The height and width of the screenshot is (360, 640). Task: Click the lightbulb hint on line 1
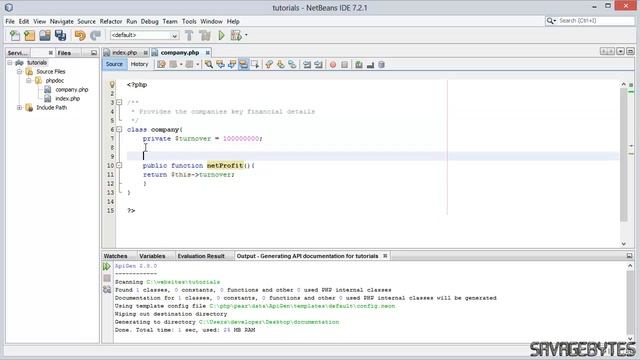pyautogui.click(x=112, y=84)
